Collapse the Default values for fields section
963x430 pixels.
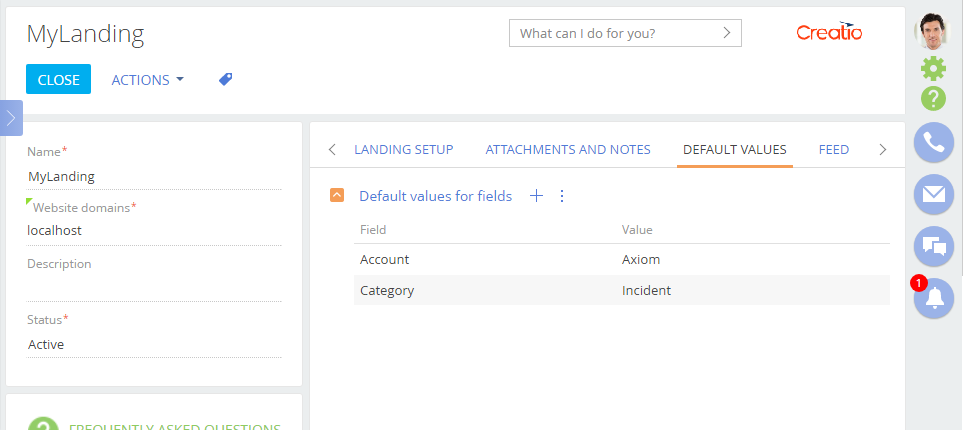pyautogui.click(x=337, y=195)
